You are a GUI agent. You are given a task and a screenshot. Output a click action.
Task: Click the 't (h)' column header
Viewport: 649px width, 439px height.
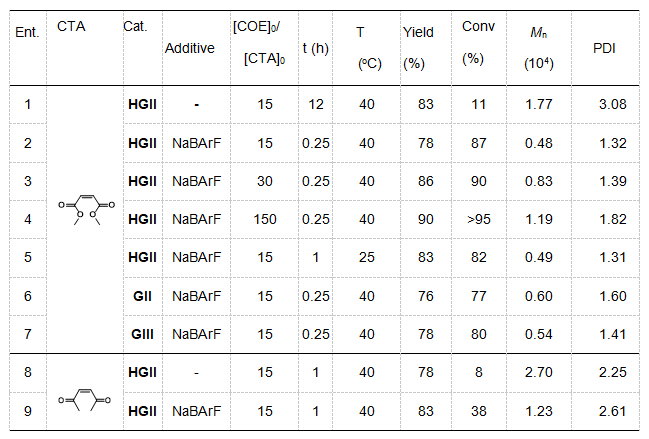[315, 48]
